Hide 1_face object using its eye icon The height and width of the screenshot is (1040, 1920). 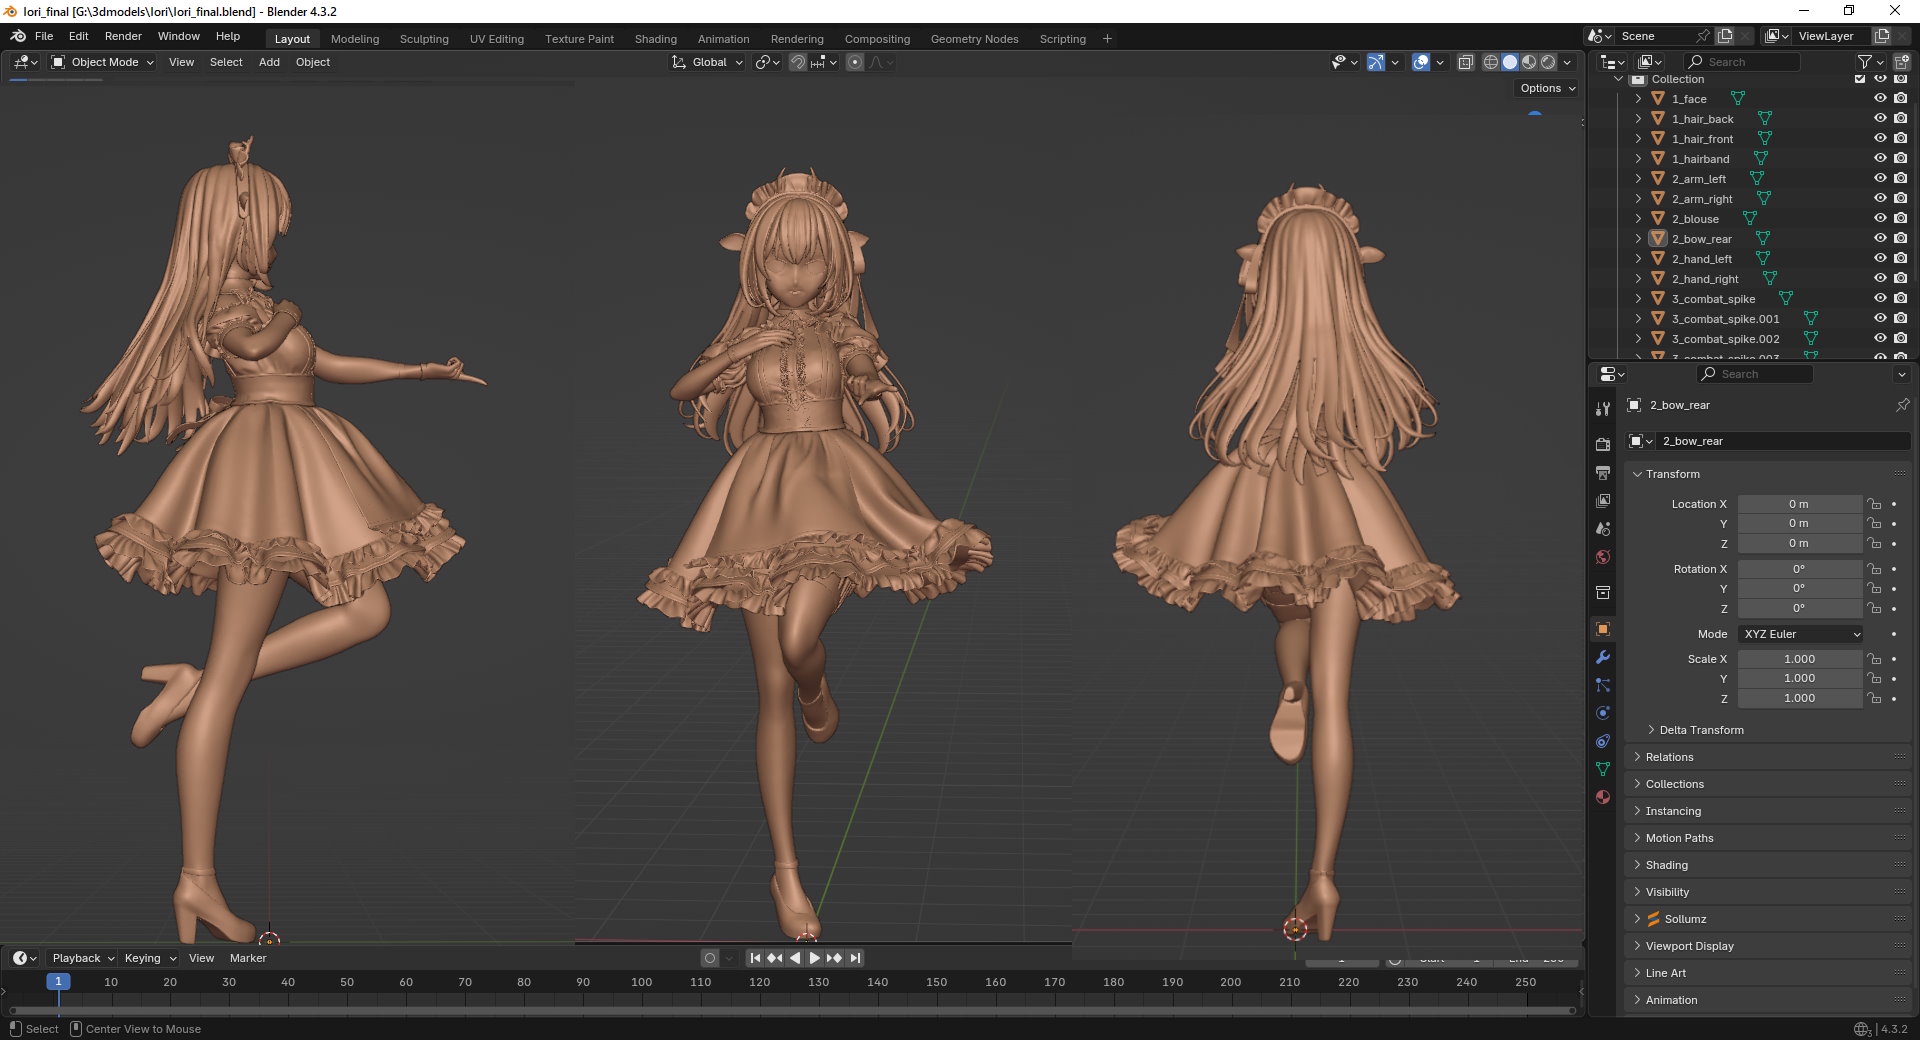(x=1880, y=99)
